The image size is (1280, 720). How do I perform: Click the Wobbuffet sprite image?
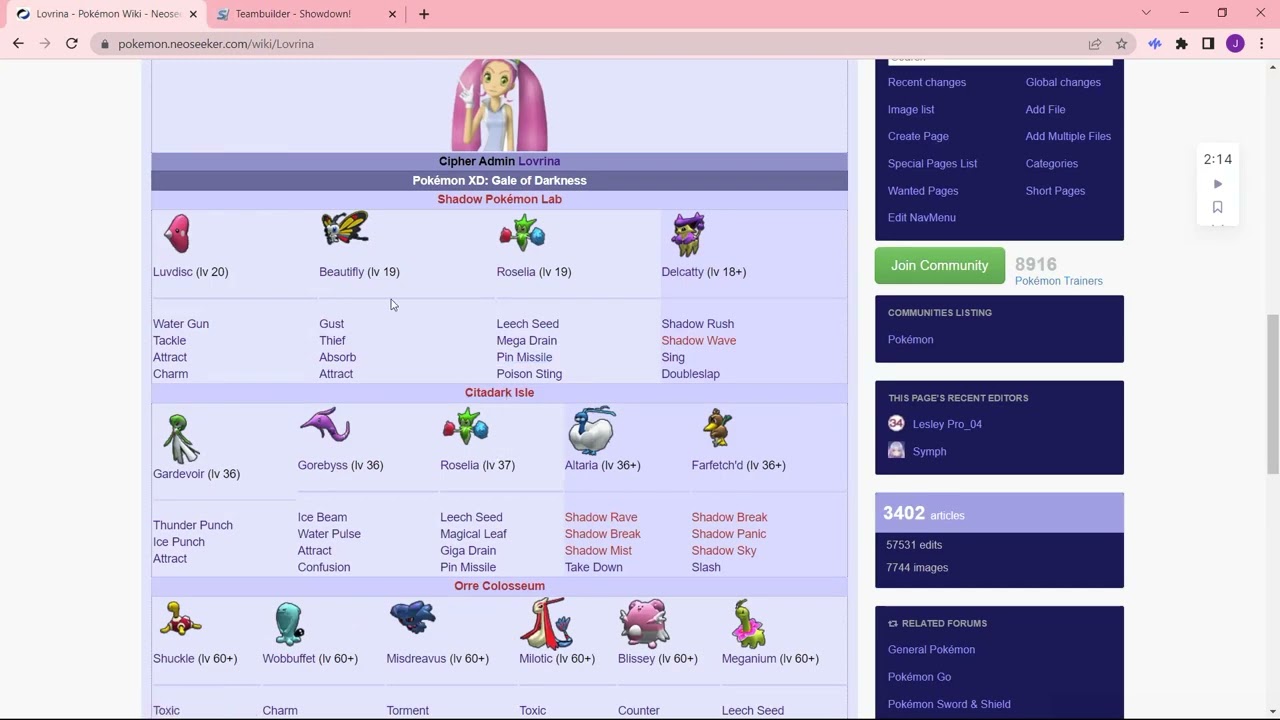[x=288, y=624]
